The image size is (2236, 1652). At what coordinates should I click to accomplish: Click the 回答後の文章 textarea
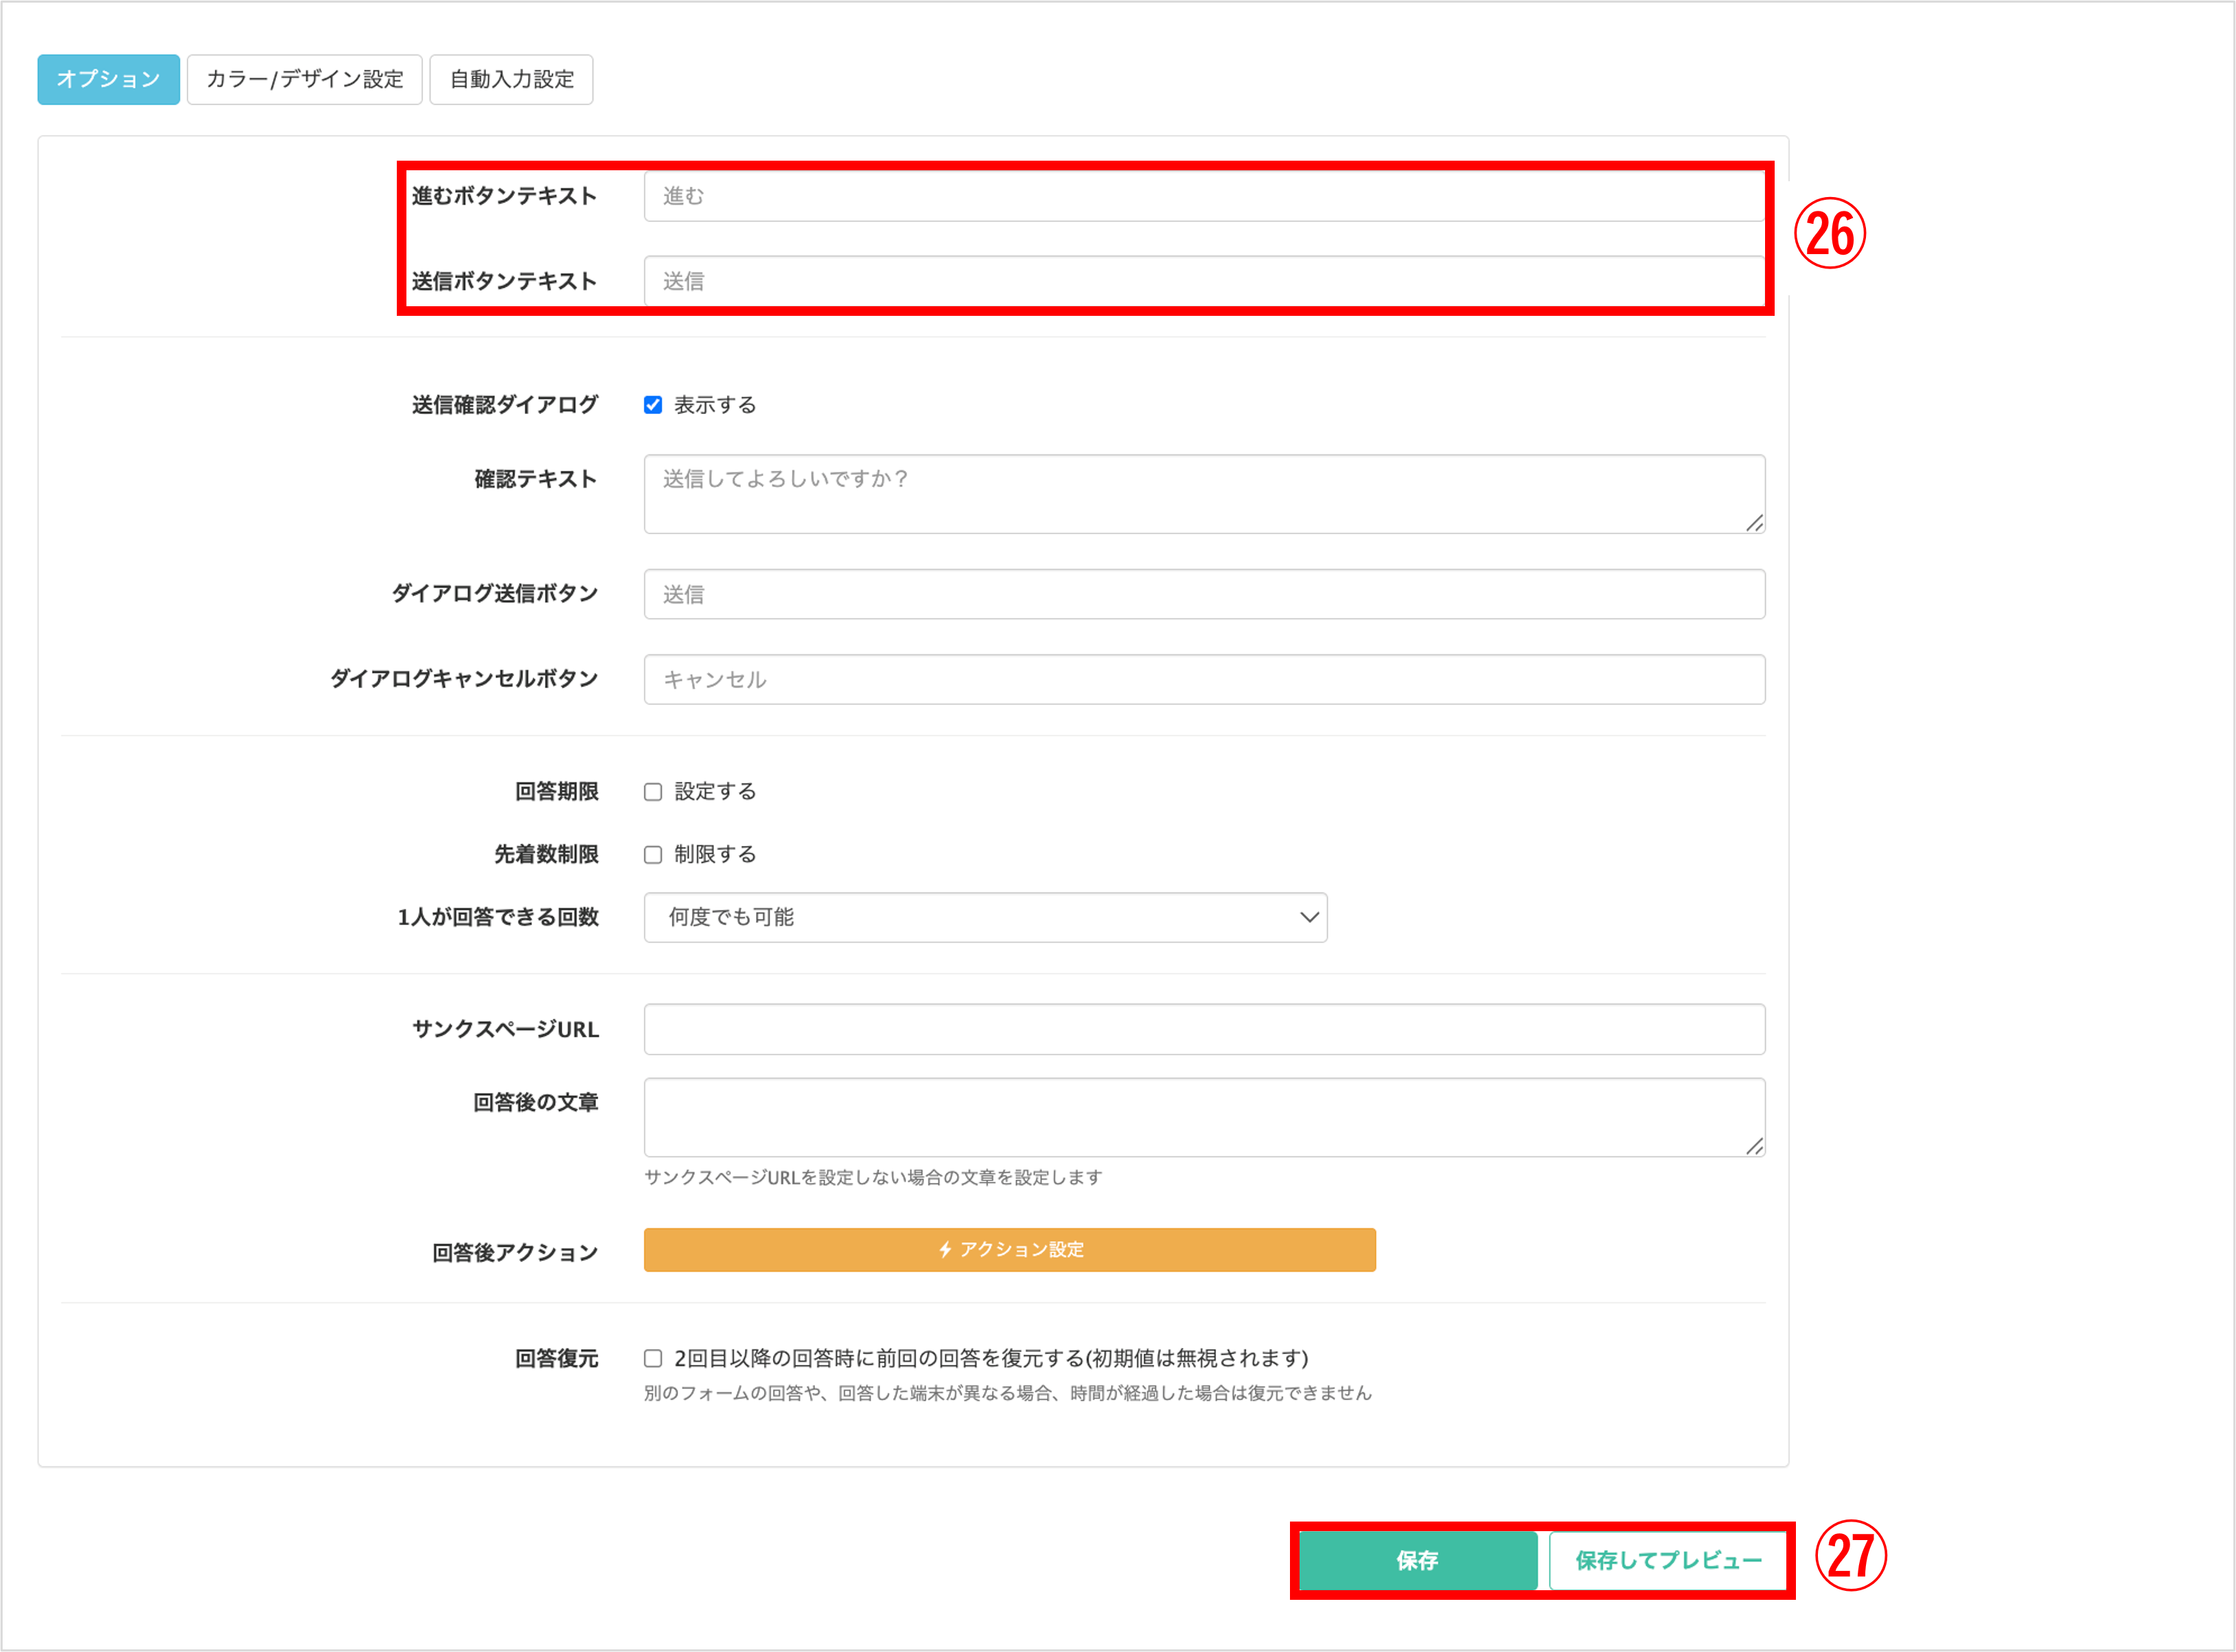pyautogui.click(x=1203, y=1117)
